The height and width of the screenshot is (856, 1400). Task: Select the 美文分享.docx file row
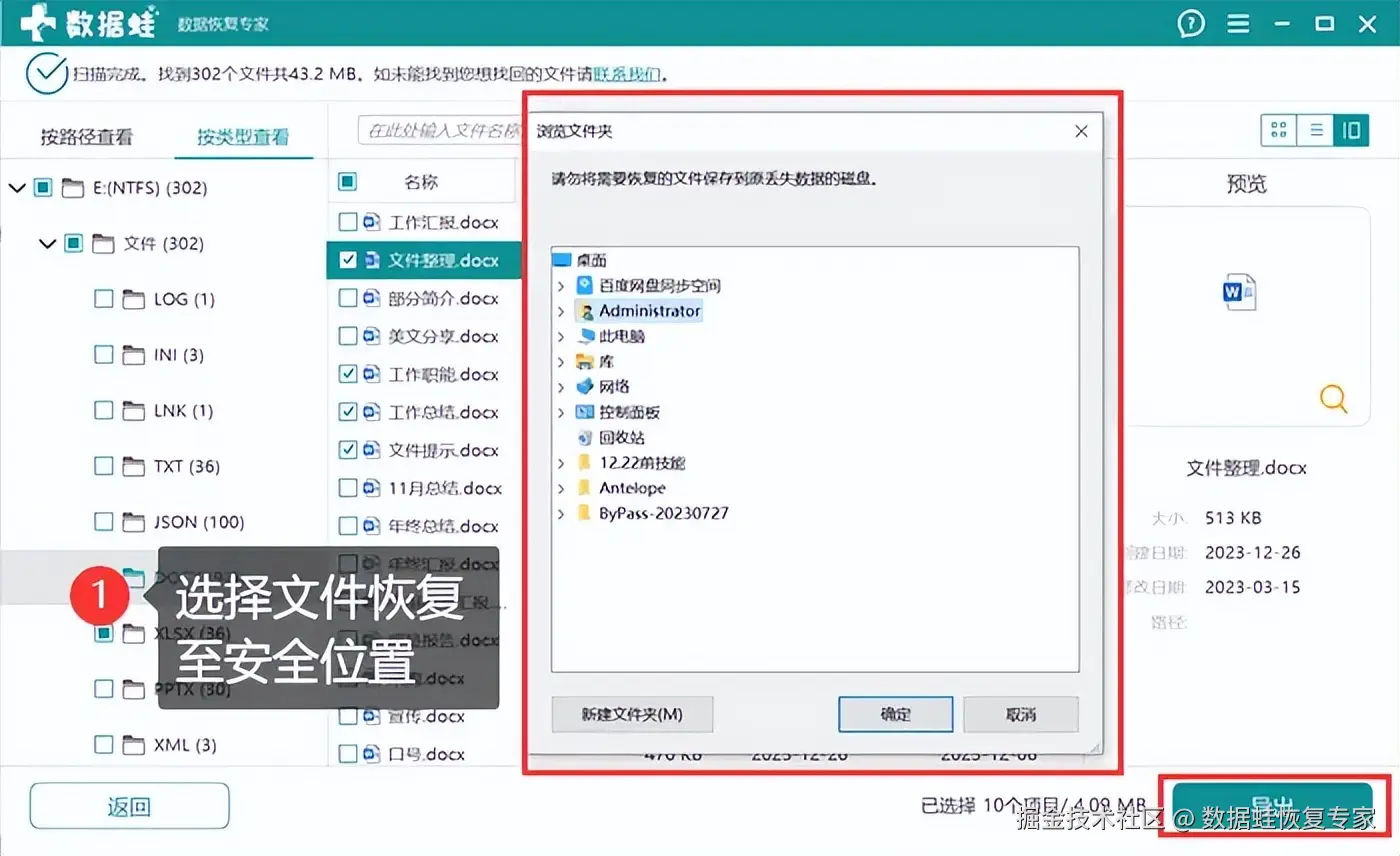(x=424, y=336)
